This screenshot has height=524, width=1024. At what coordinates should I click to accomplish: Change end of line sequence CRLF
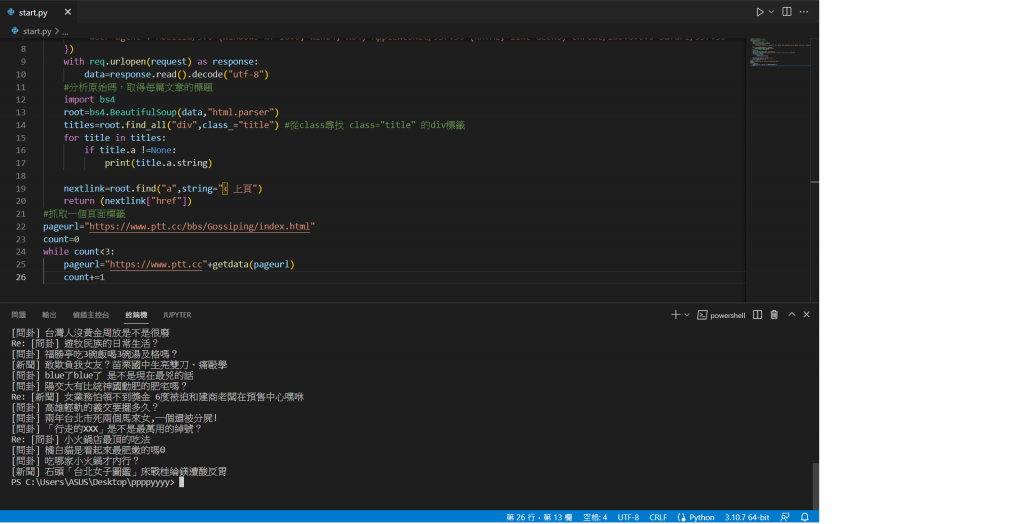click(658, 517)
